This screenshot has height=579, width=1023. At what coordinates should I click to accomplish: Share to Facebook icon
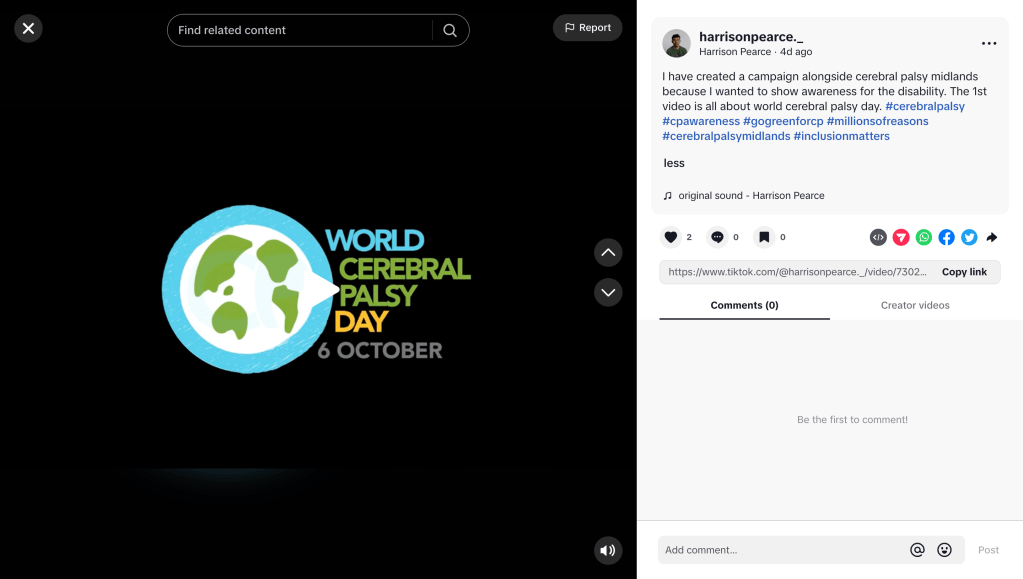point(947,237)
